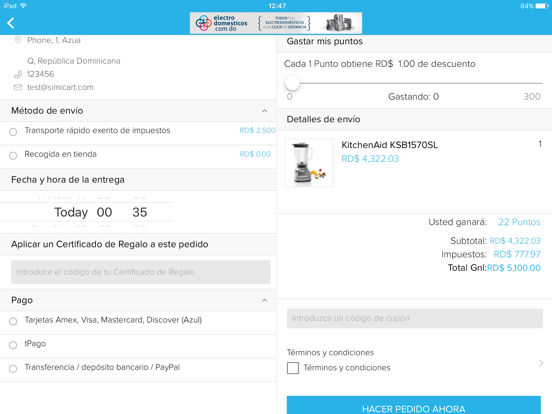Tap the test@simicart.com email text
Image resolution: width=552 pixels, height=414 pixels.
click(60, 87)
